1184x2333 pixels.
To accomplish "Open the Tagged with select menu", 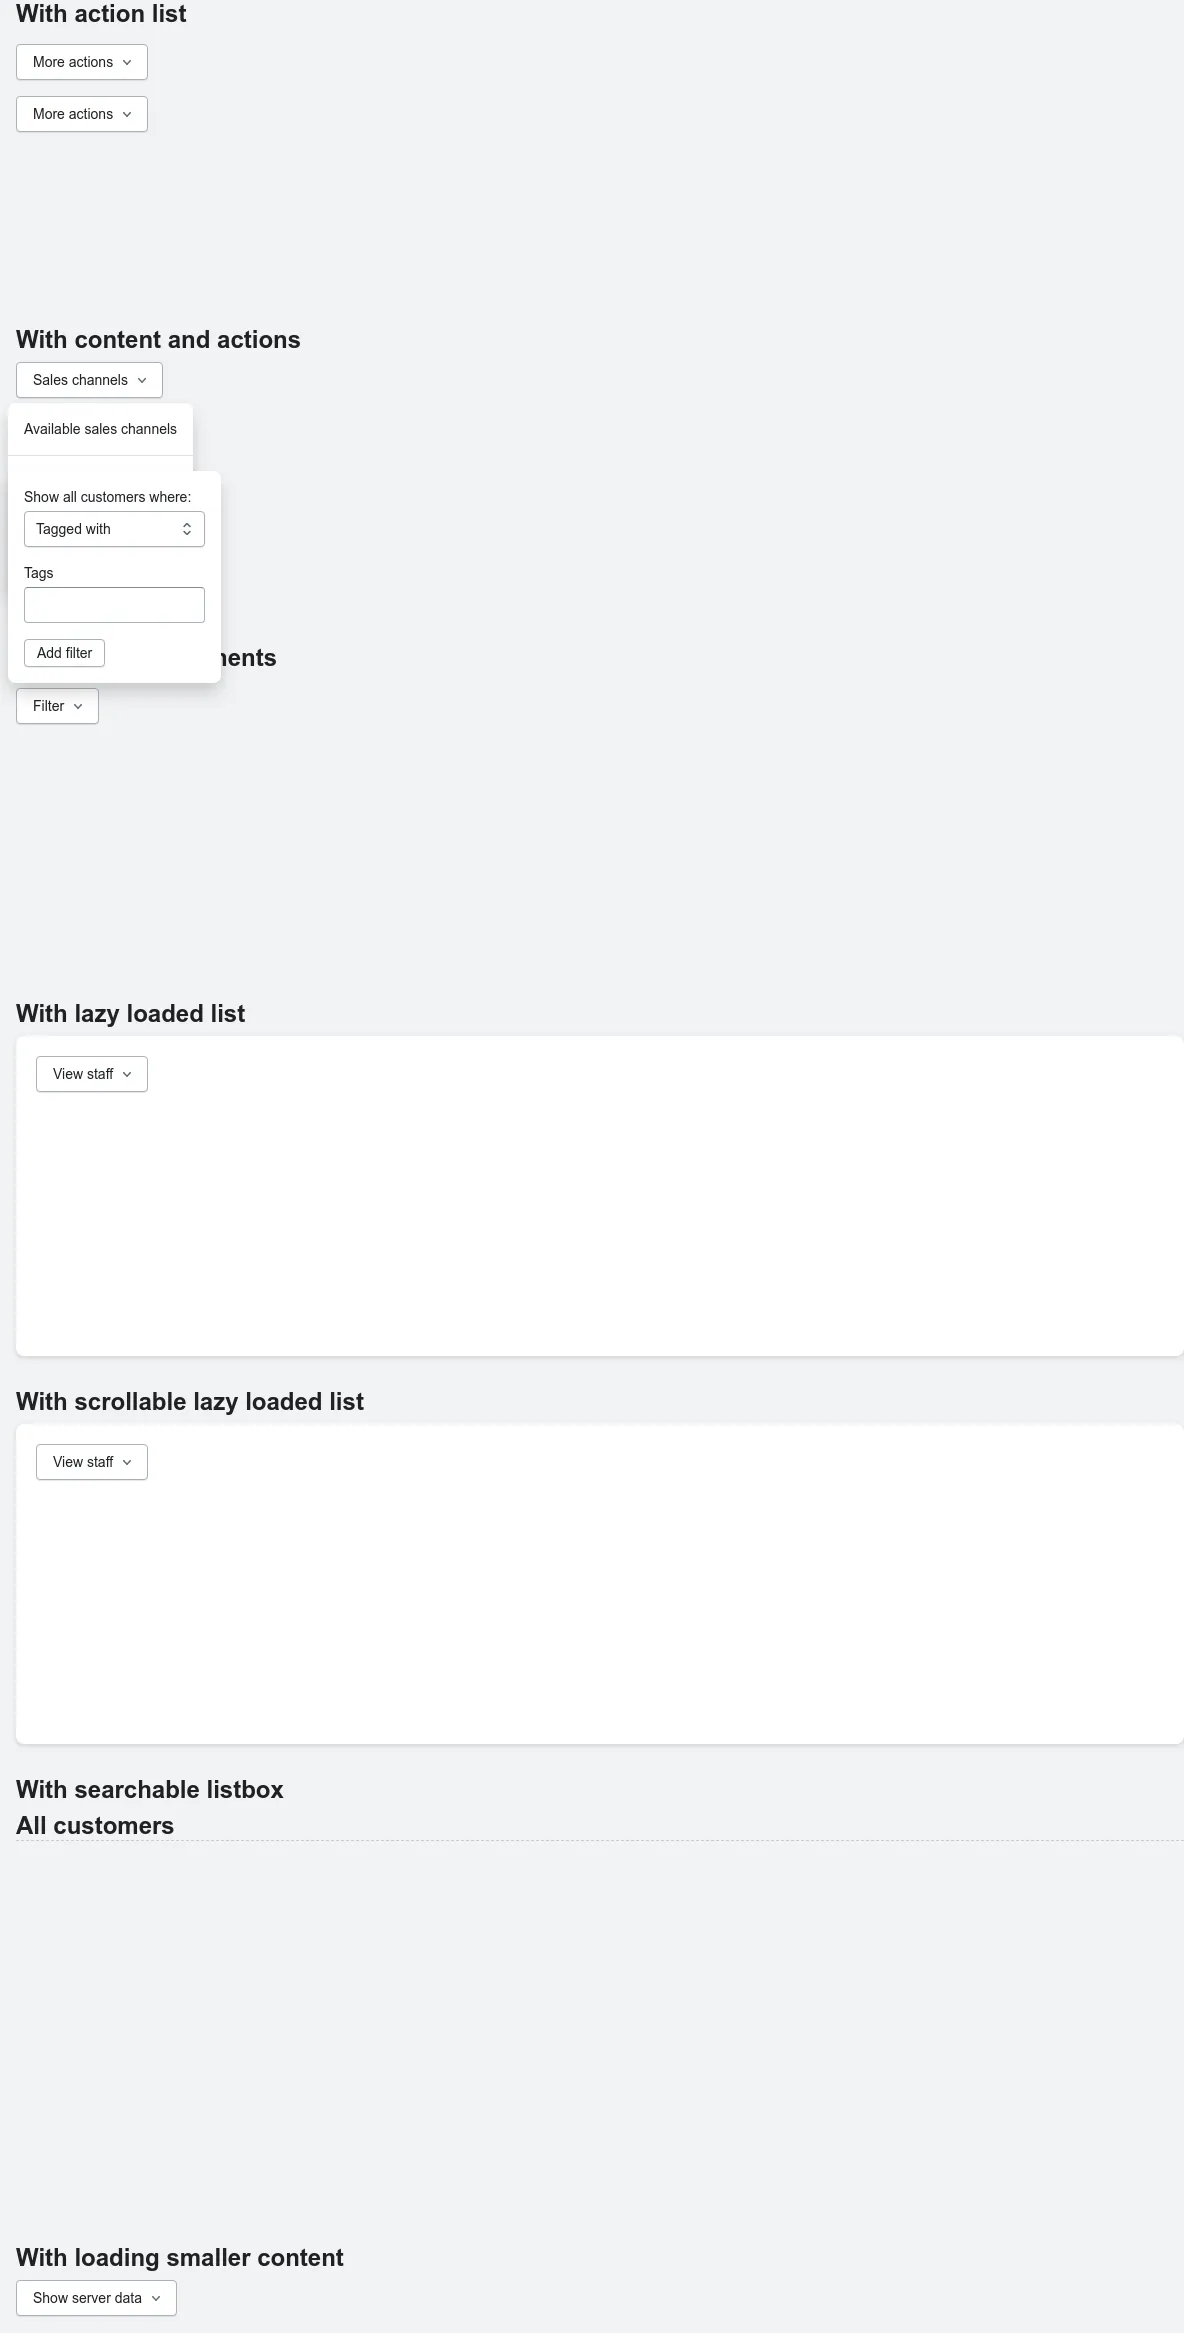I will click(114, 529).
